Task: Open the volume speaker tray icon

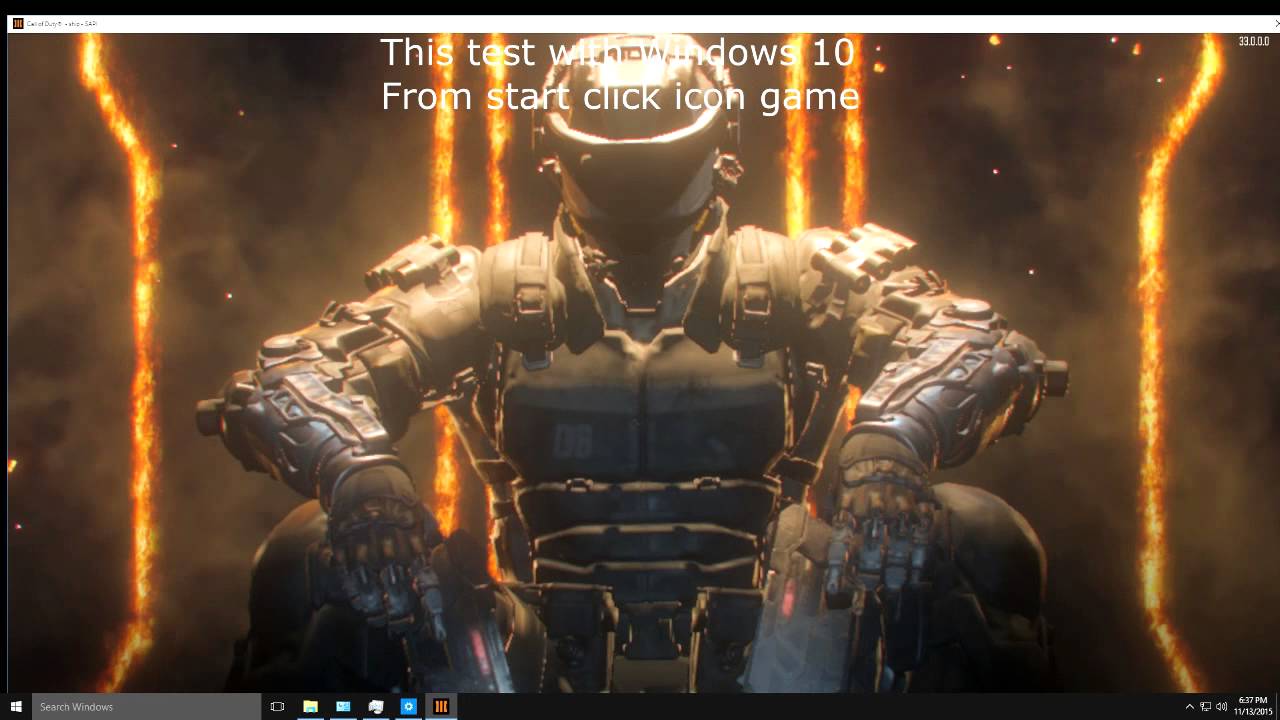Action: tap(1221, 707)
